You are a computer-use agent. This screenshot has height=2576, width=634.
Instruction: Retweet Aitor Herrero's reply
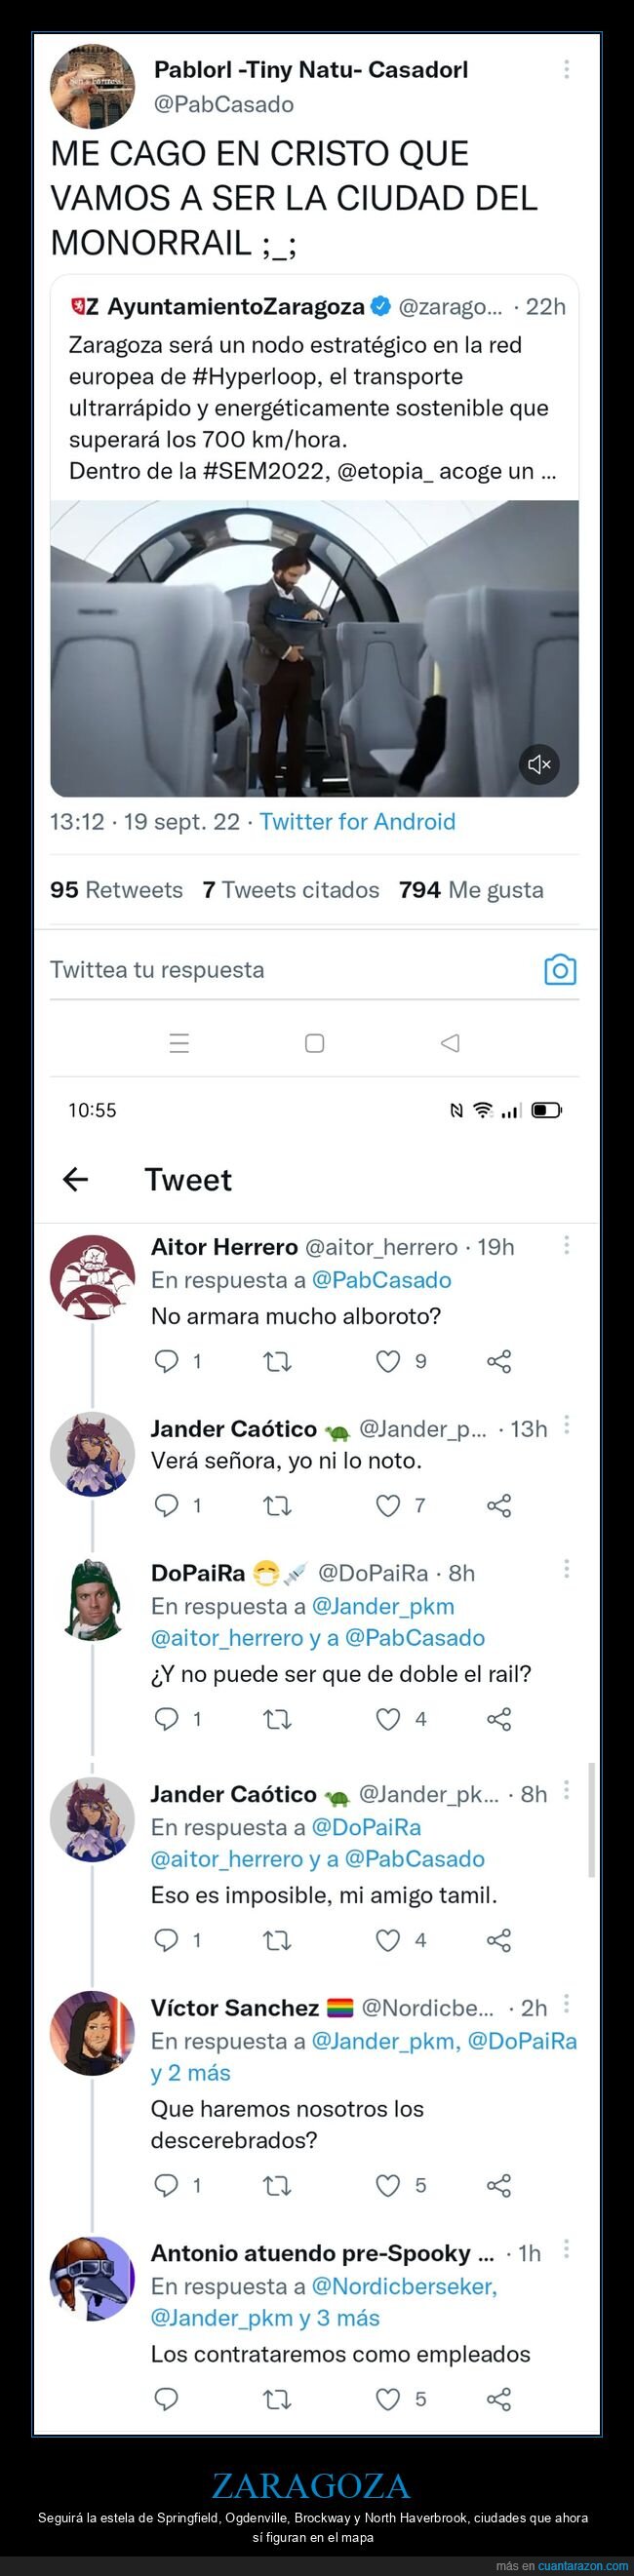pos(277,1361)
